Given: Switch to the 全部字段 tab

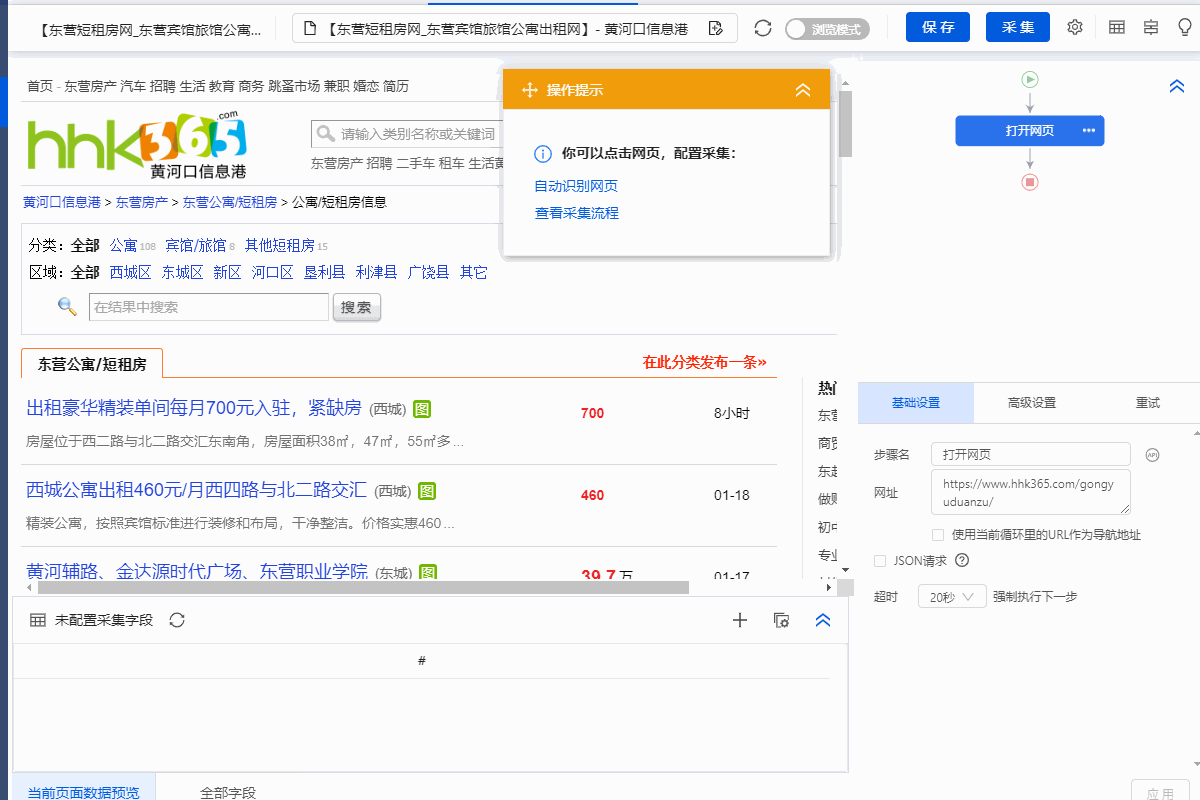Looking at the screenshot, I should pyautogui.click(x=228, y=792).
